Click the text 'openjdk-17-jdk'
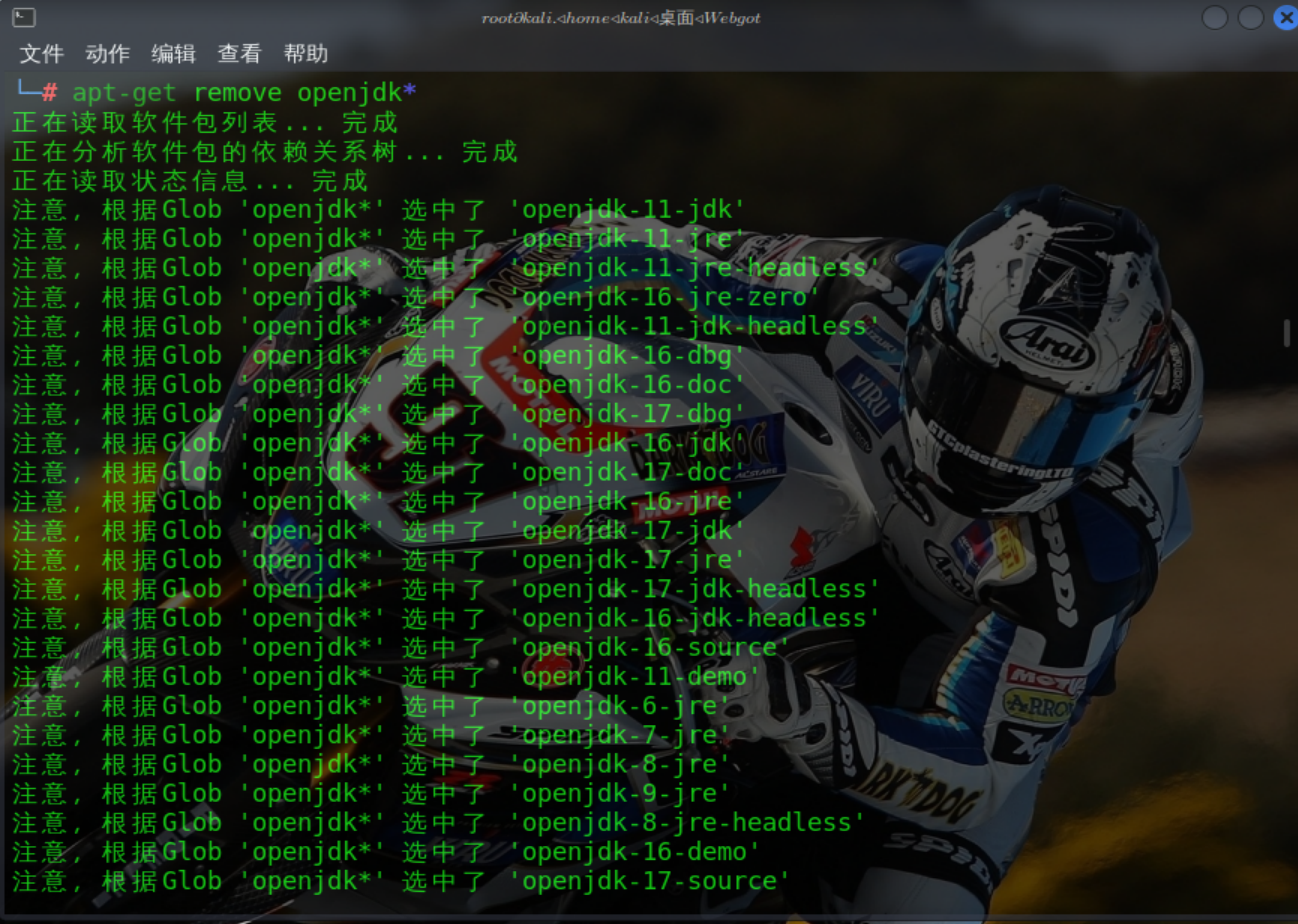The height and width of the screenshot is (924, 1298). [x=627, y=530]
